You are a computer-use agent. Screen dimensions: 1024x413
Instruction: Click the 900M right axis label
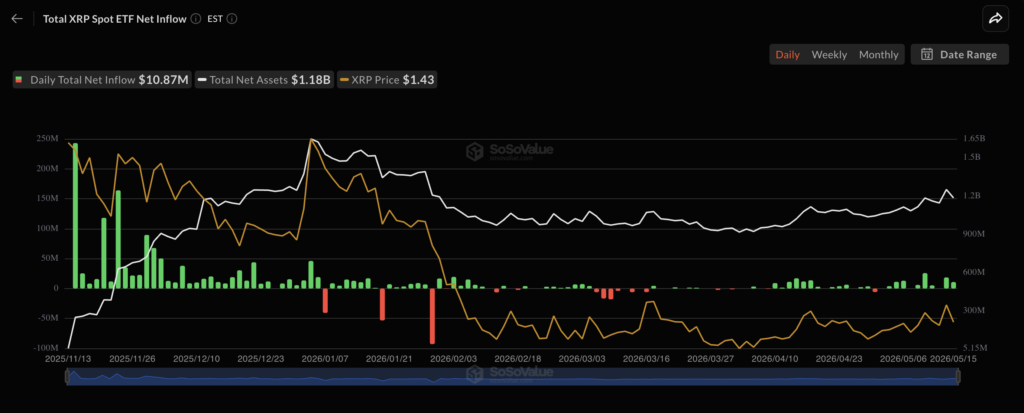974,233
